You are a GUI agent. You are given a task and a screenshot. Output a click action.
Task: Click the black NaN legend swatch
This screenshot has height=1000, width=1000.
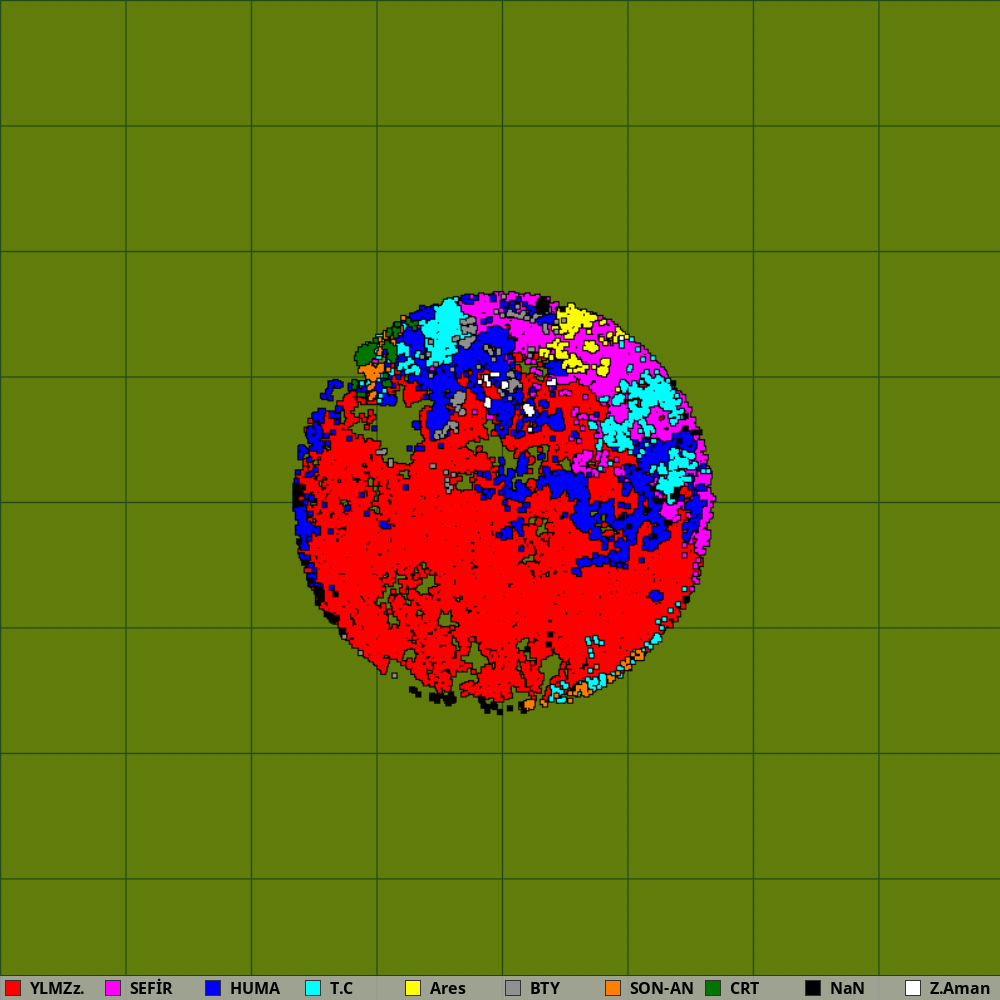pyautogui.click(x=813, y=988)
